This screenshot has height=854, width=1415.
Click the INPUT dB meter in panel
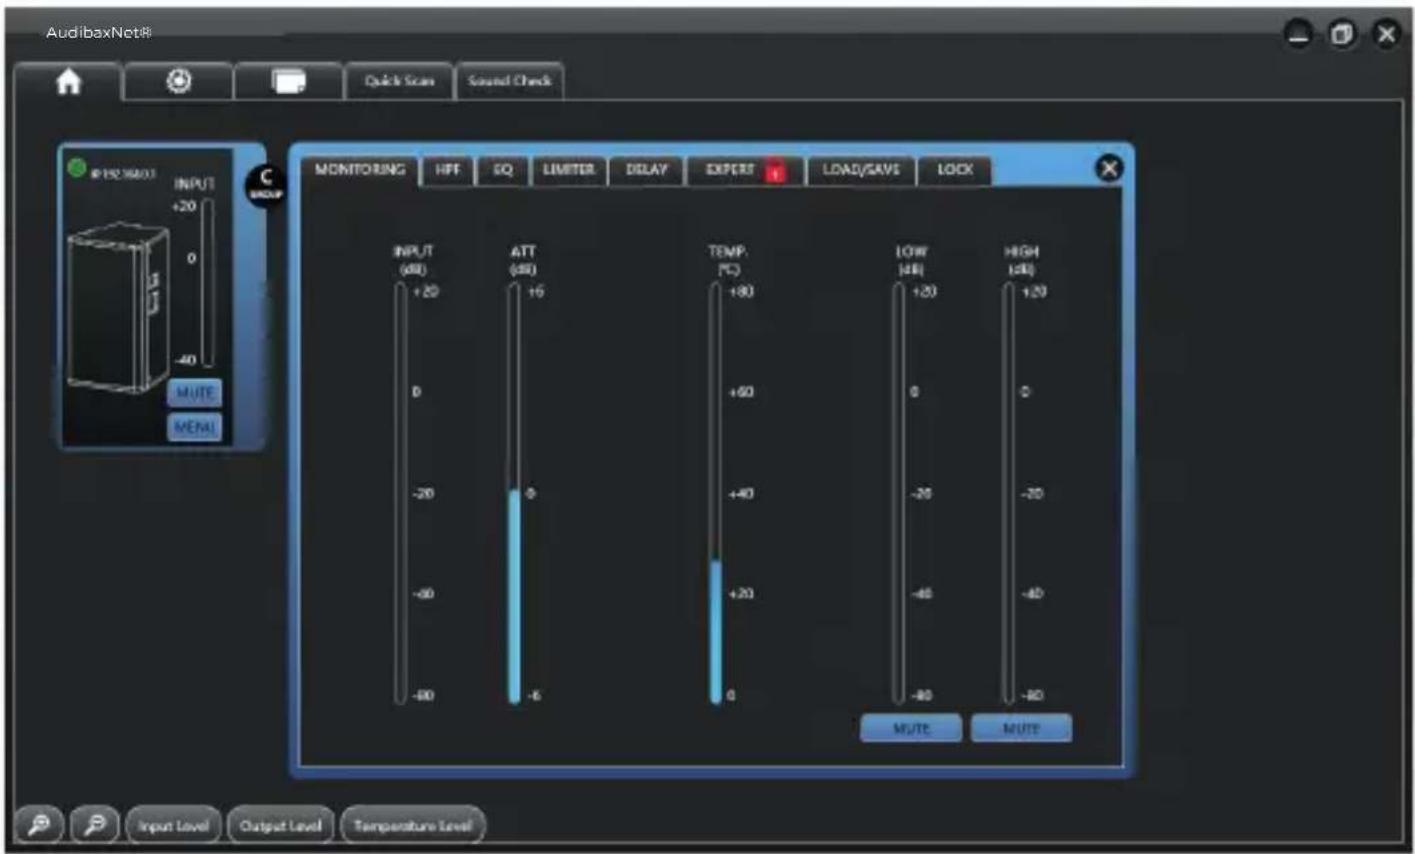400,494
